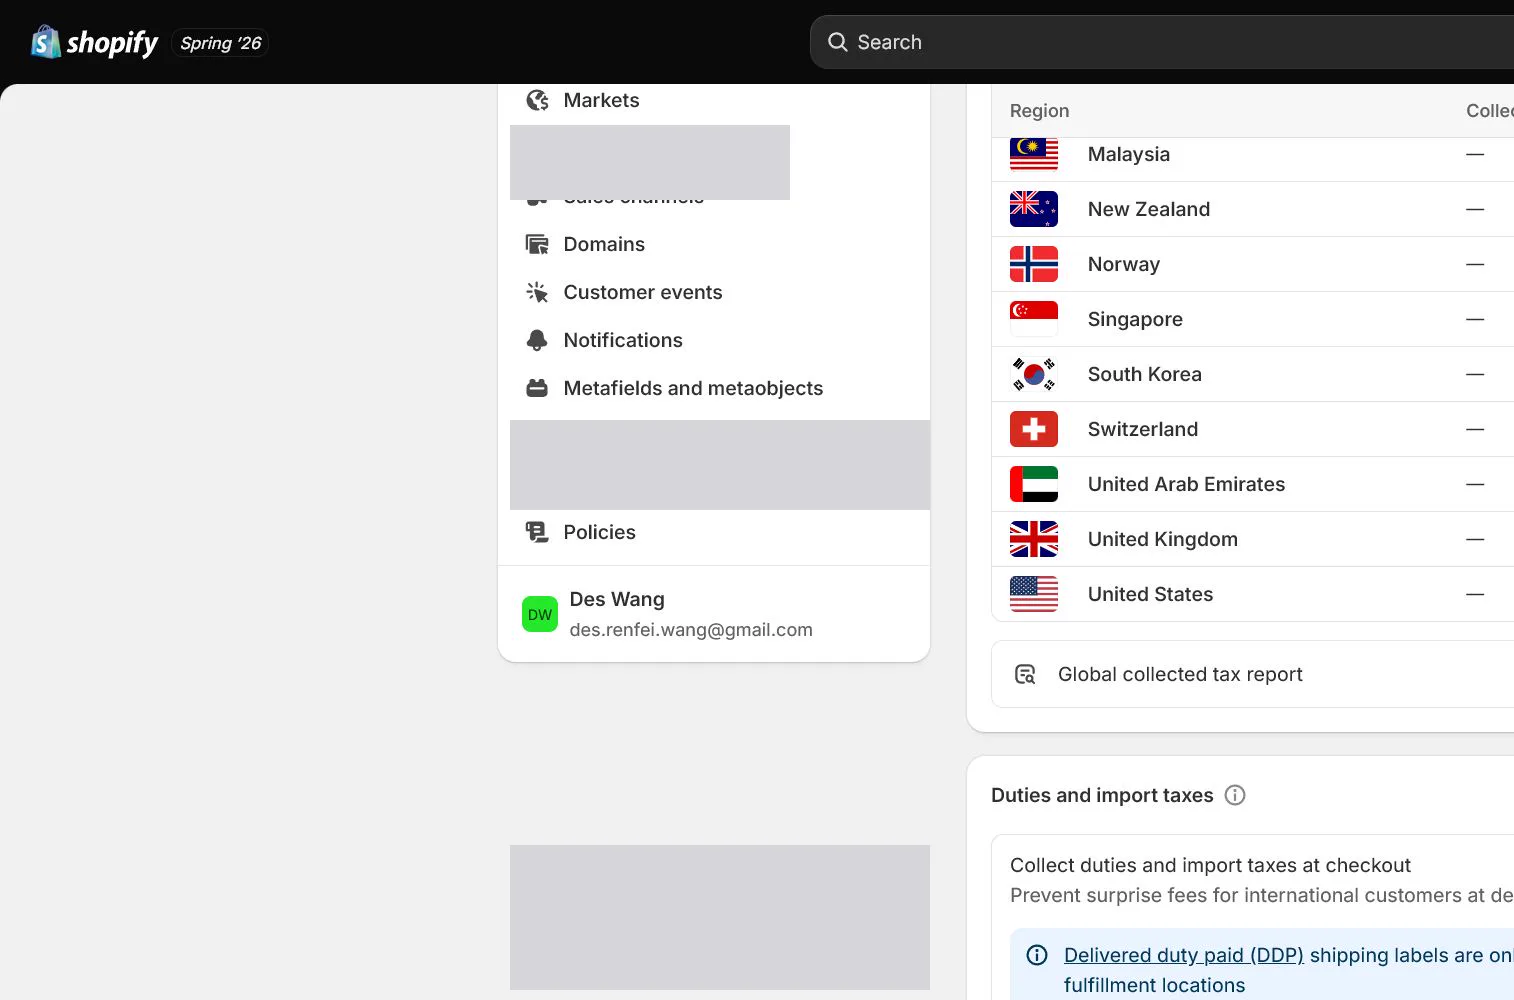This screenshot has width=1514, height=1000.
Task: Click the Region column header
Action: click(1039, 111)
